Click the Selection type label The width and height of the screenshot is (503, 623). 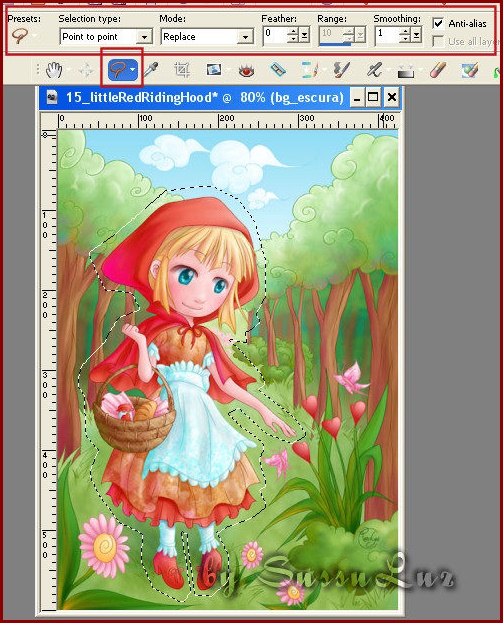coord(89,19)
